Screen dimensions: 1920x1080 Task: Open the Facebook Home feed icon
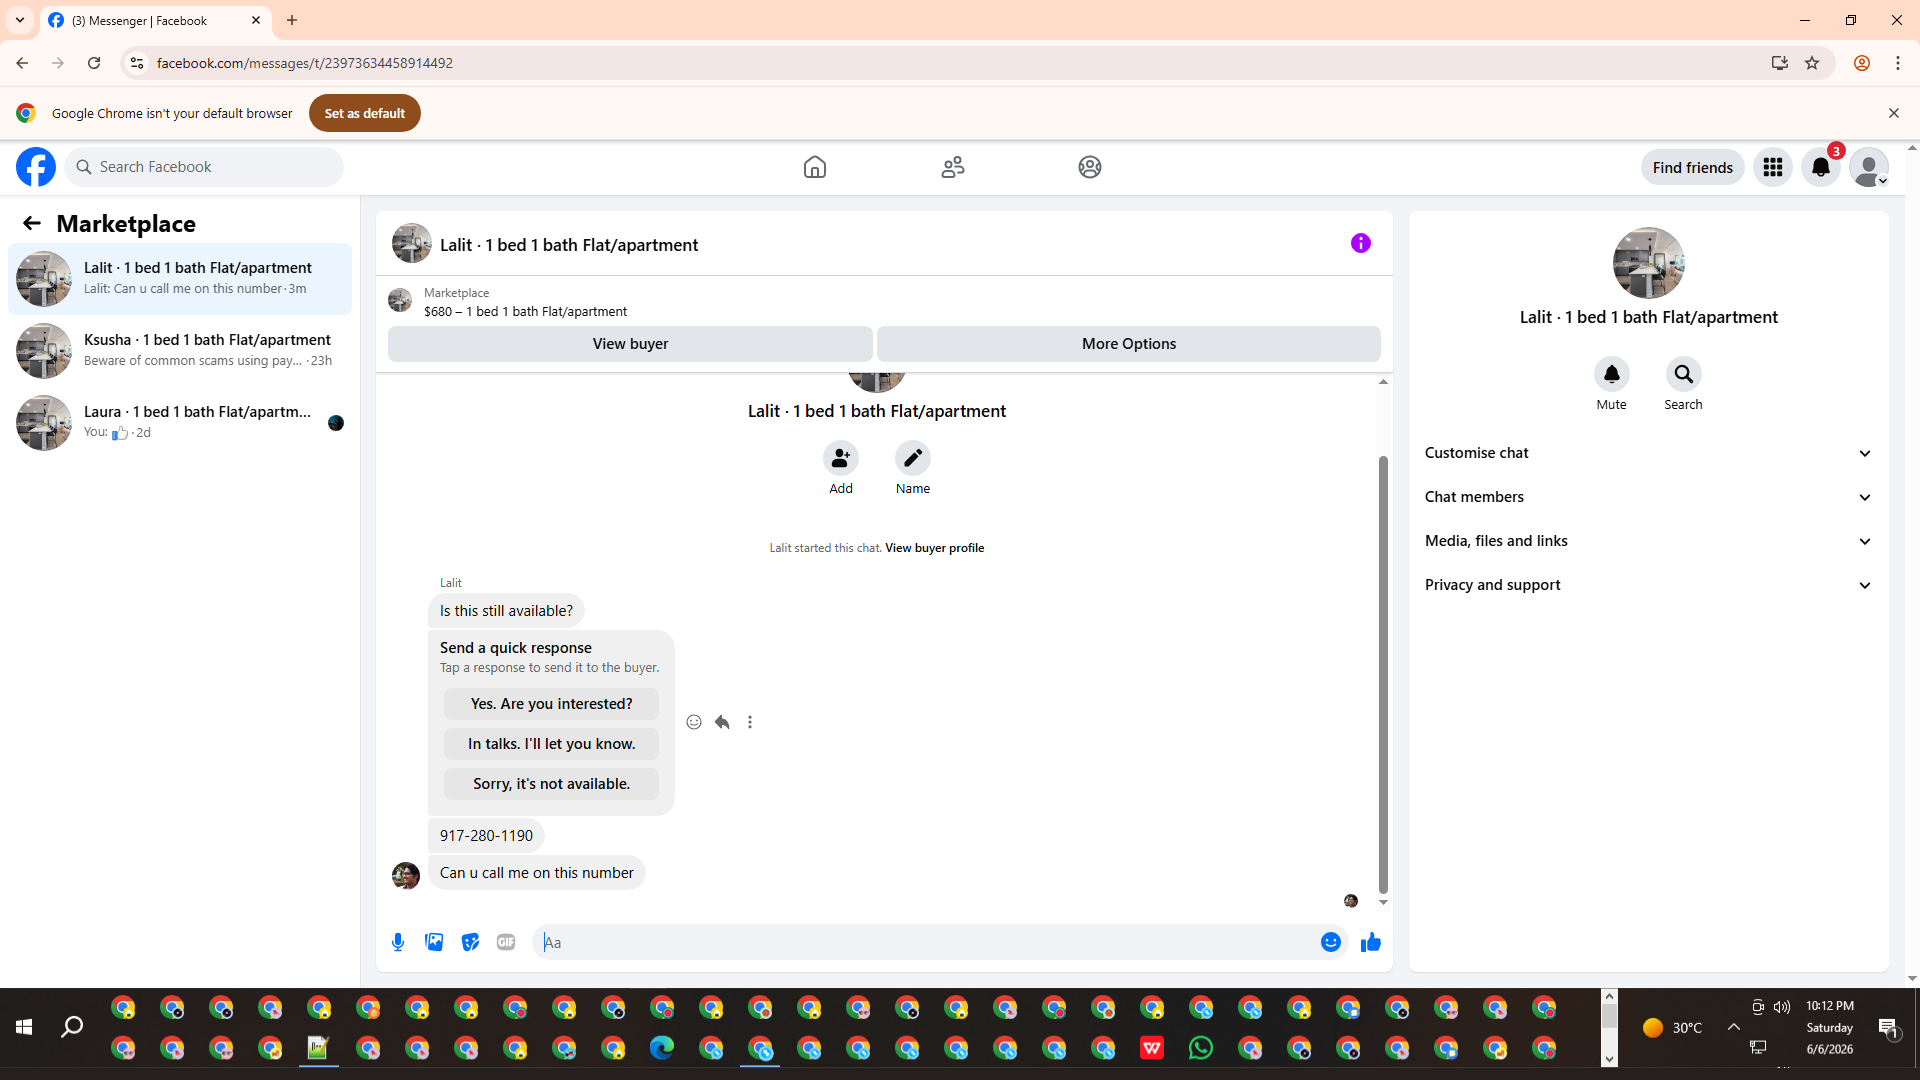(815, 167)
